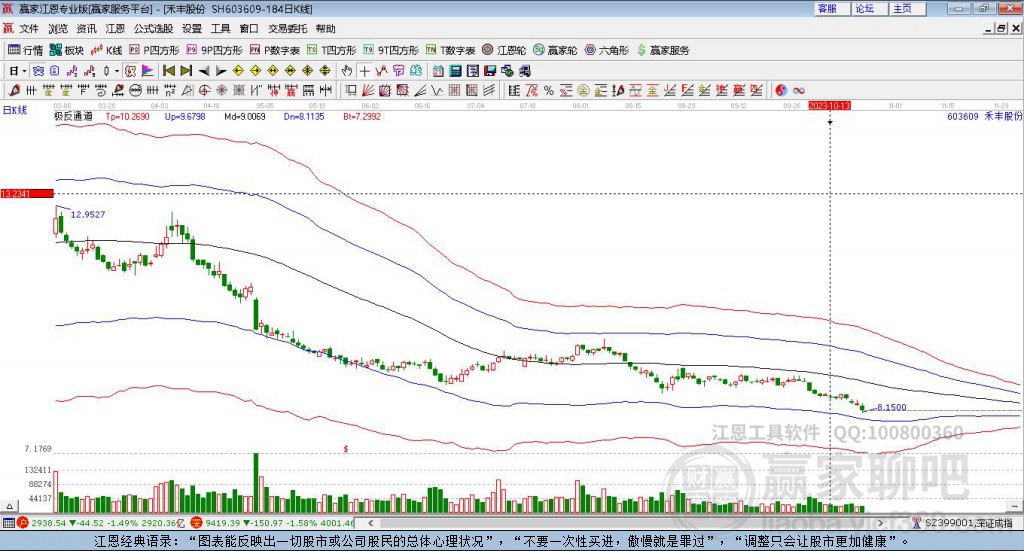Open the 工具 menu
Image resolution: width=1024 pixels, height=551 pixels.
221,29
